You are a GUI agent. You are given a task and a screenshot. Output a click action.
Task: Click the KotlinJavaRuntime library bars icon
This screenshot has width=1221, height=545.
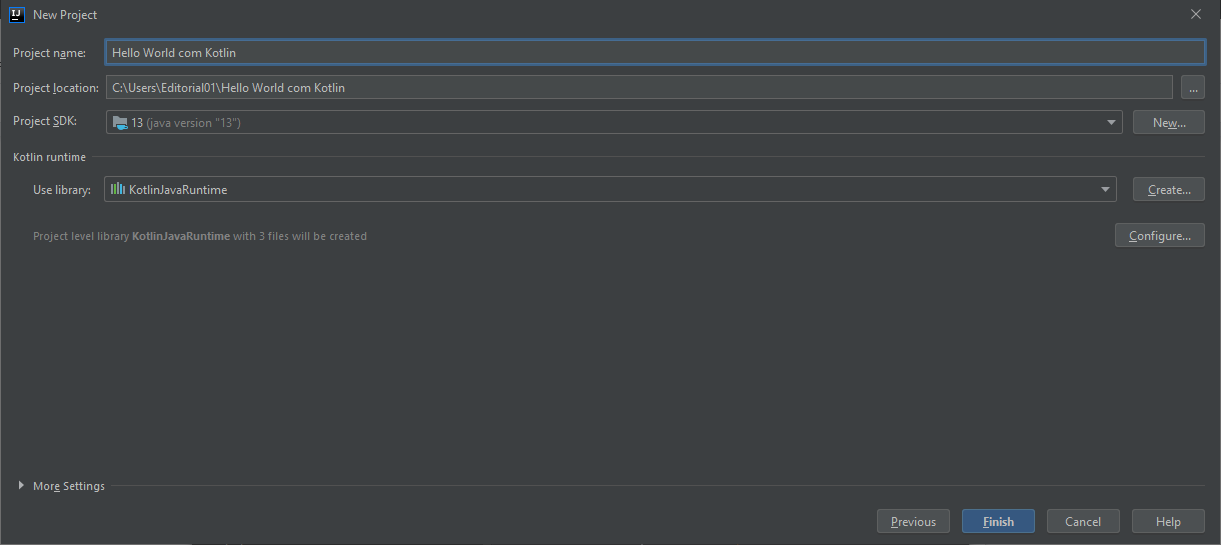pos(118,189)
